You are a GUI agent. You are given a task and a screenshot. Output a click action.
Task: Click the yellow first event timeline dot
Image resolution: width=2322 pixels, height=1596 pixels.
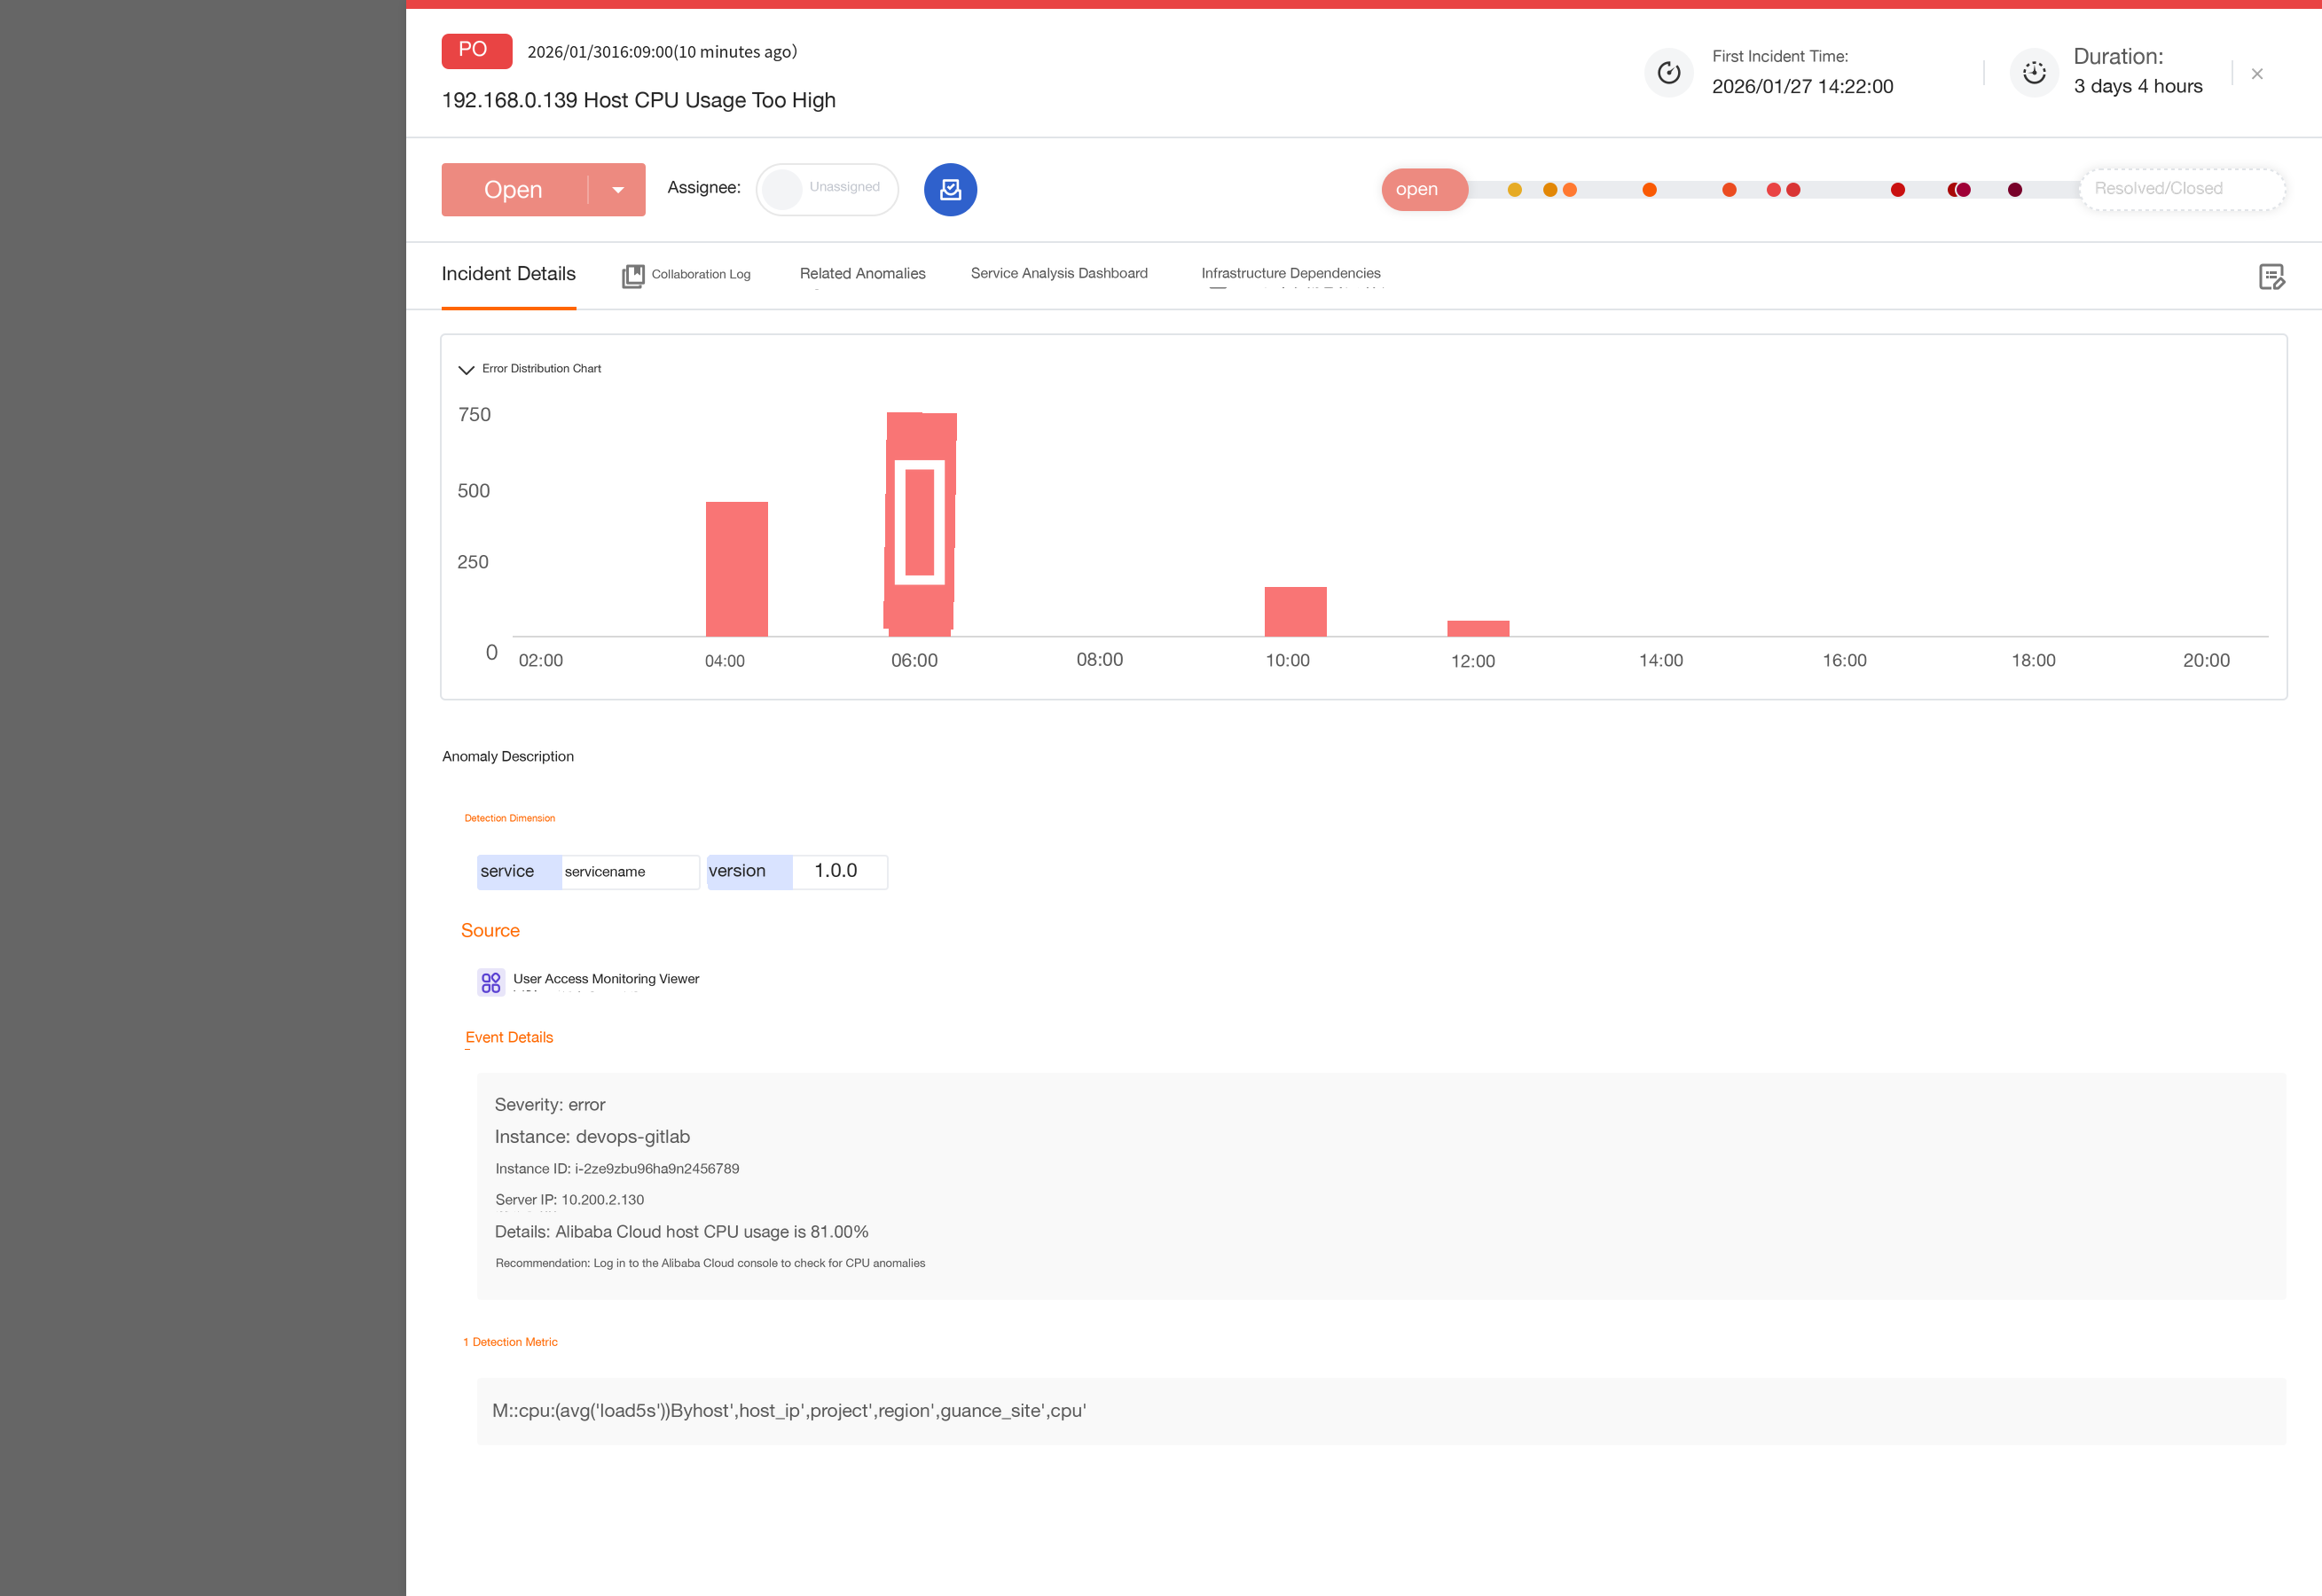(1514, 190)
